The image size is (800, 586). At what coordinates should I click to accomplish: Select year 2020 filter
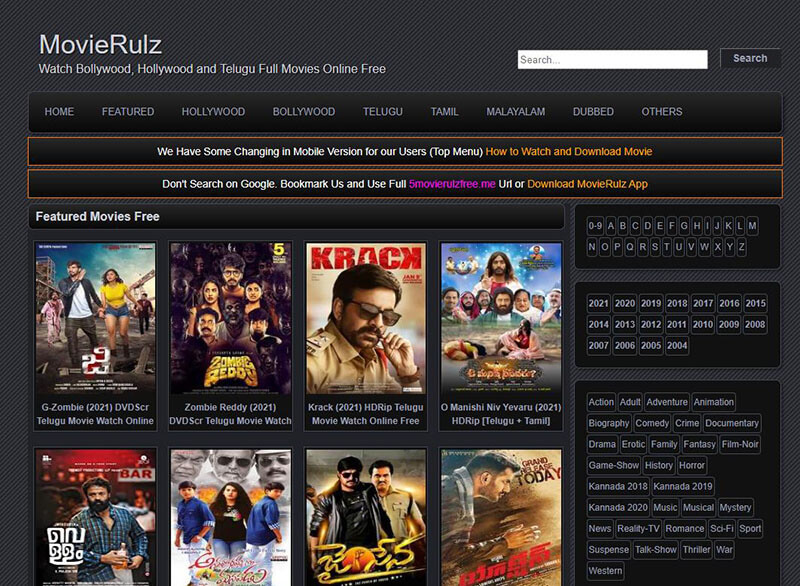tap(624, 303)
